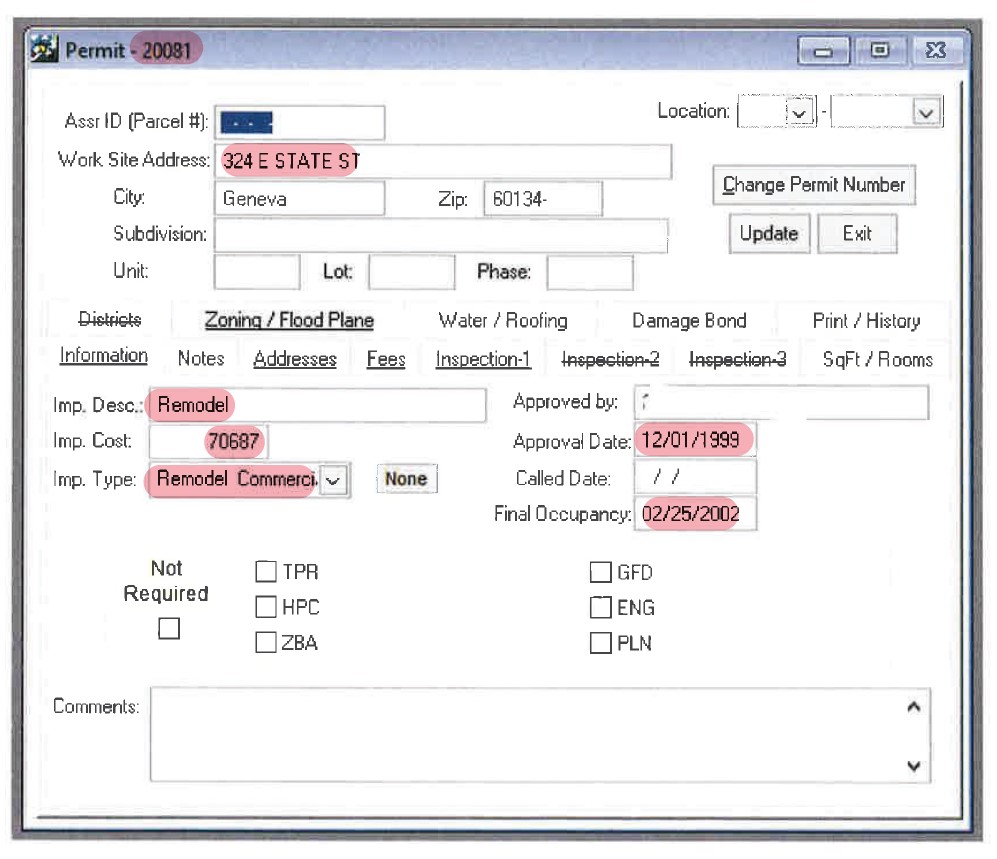Check the TPR checkbox

pyautogui.click(x=266, y=572)
